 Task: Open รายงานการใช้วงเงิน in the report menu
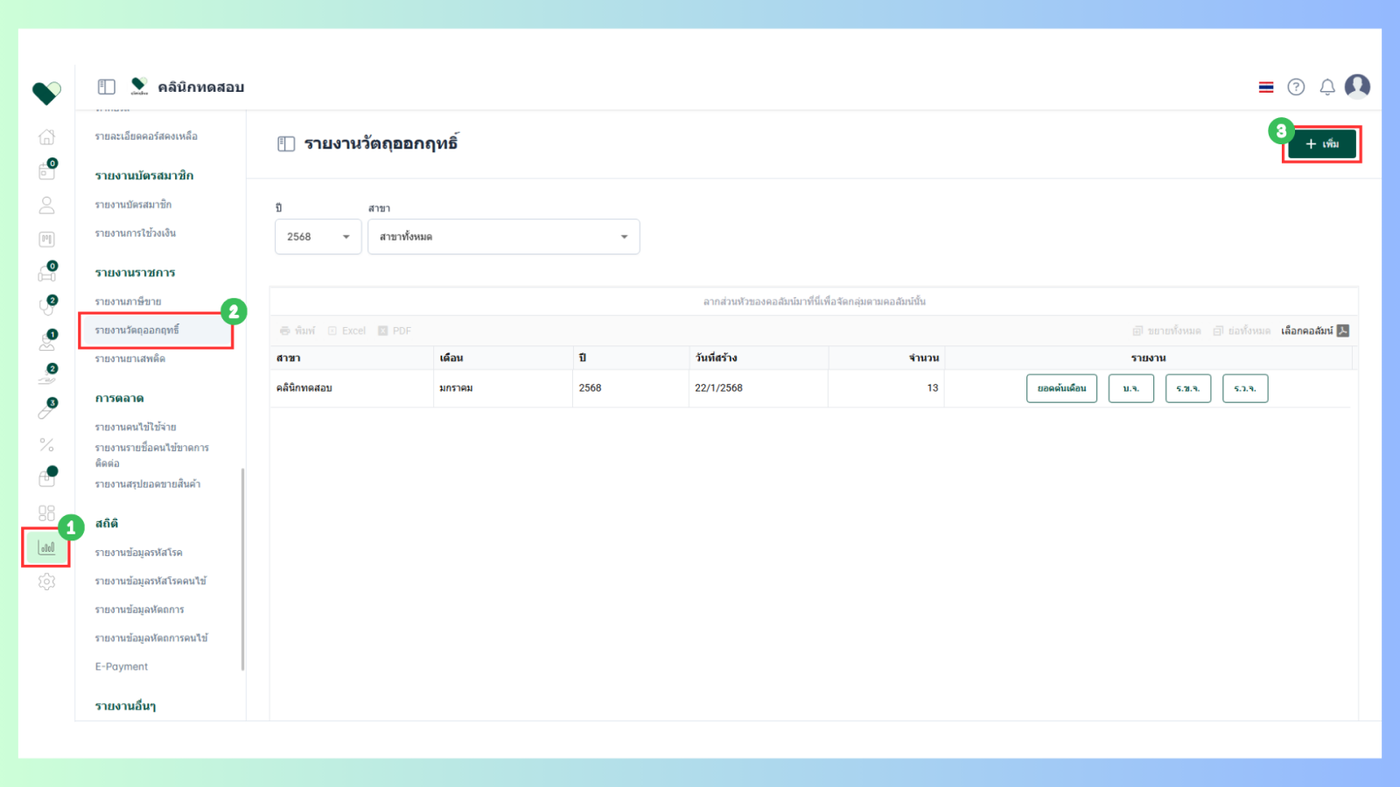point(135,233)
